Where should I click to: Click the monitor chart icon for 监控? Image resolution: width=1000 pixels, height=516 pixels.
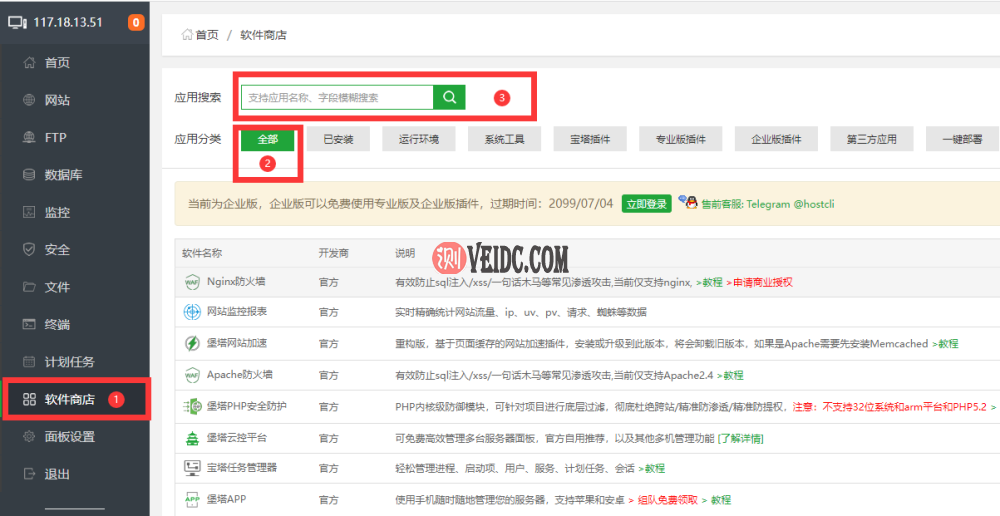coord(29,212)
